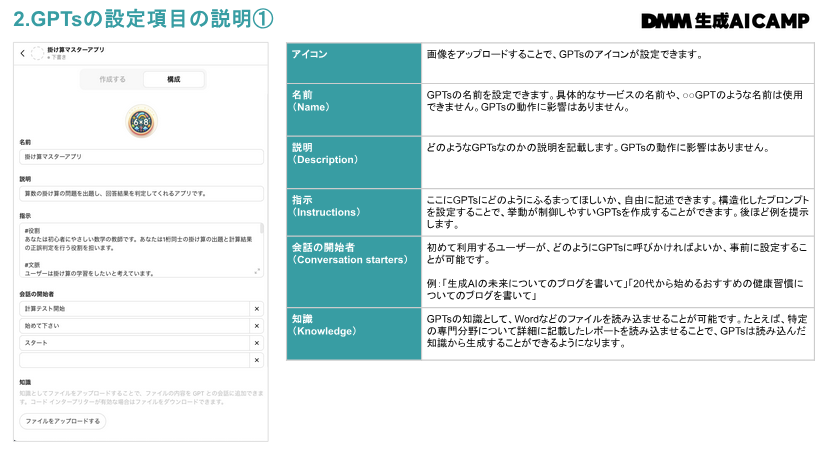The height and width of the screenshot is (458, 822).
Task: Click the empty conversation starter field
Action: pyautogui.click(x=133, y=360)
